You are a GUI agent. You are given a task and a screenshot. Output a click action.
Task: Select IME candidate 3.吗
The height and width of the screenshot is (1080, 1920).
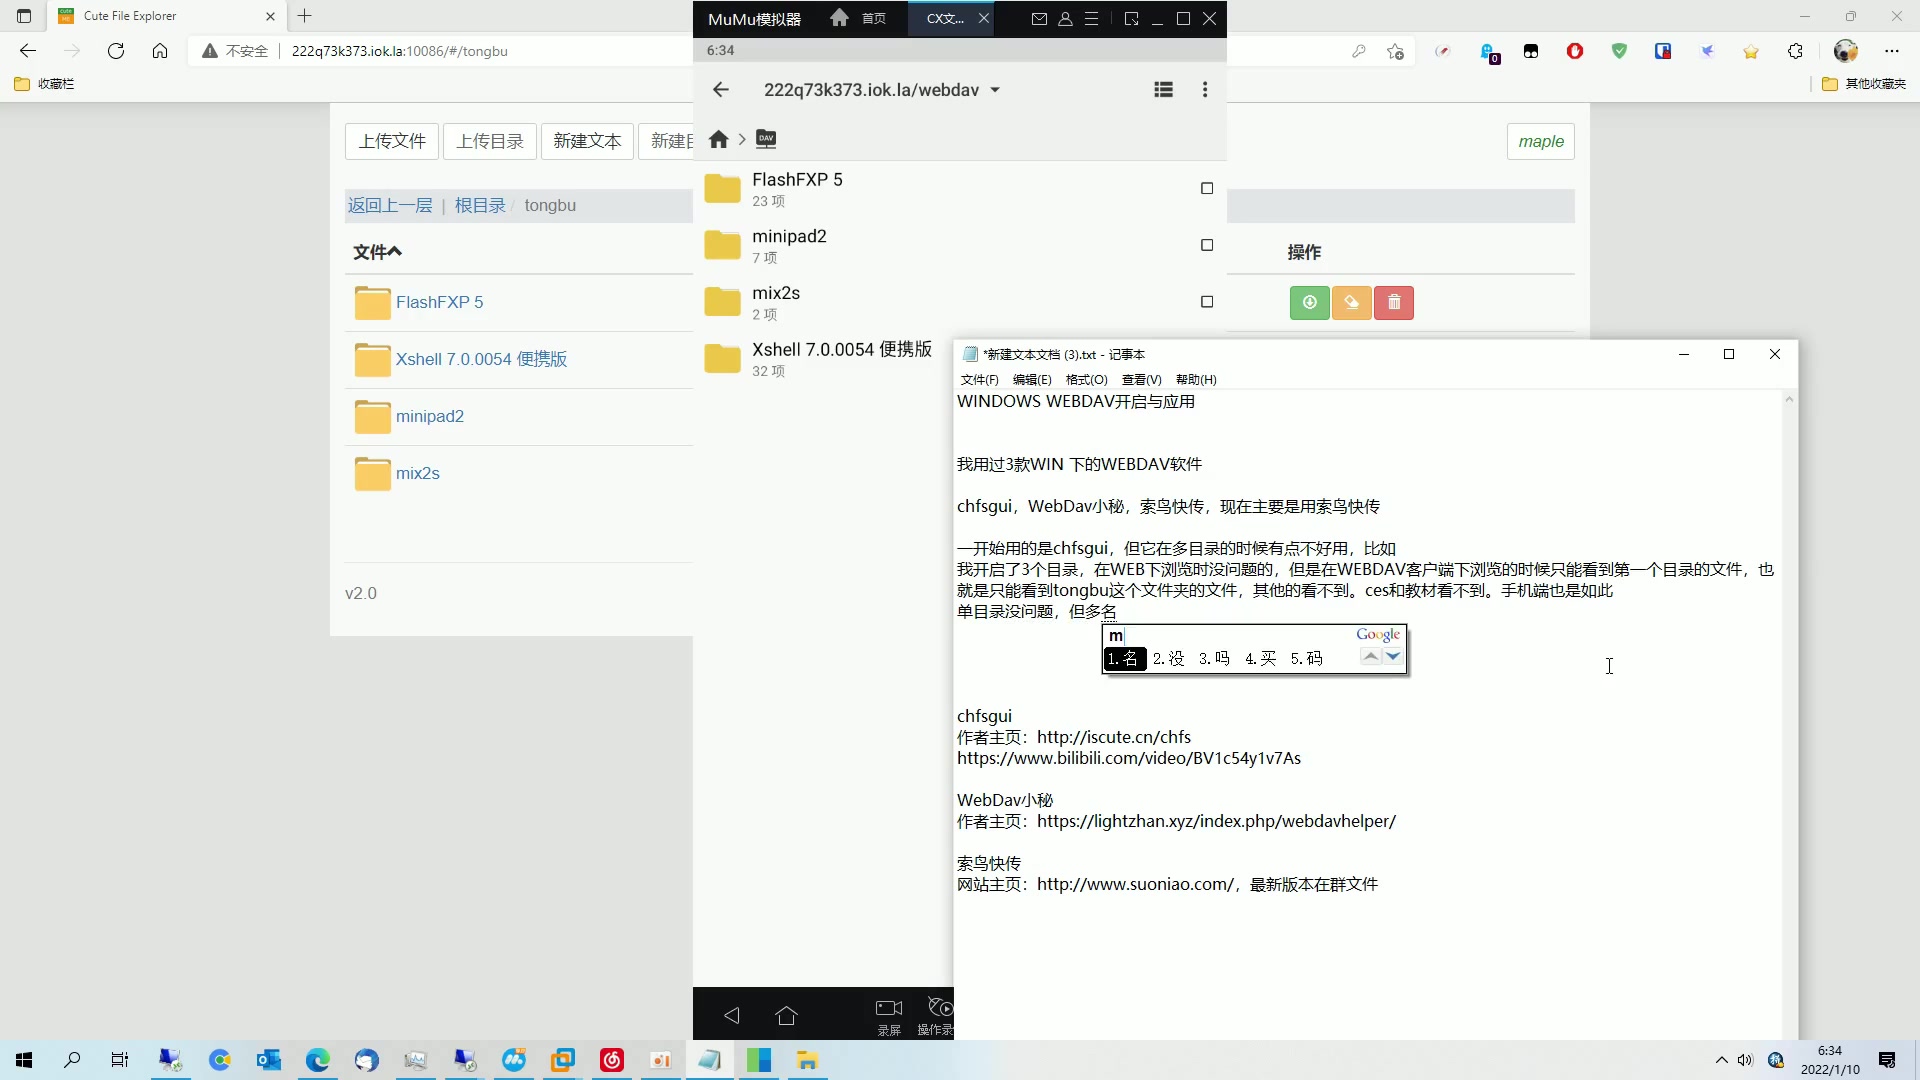pos(1214,658)
